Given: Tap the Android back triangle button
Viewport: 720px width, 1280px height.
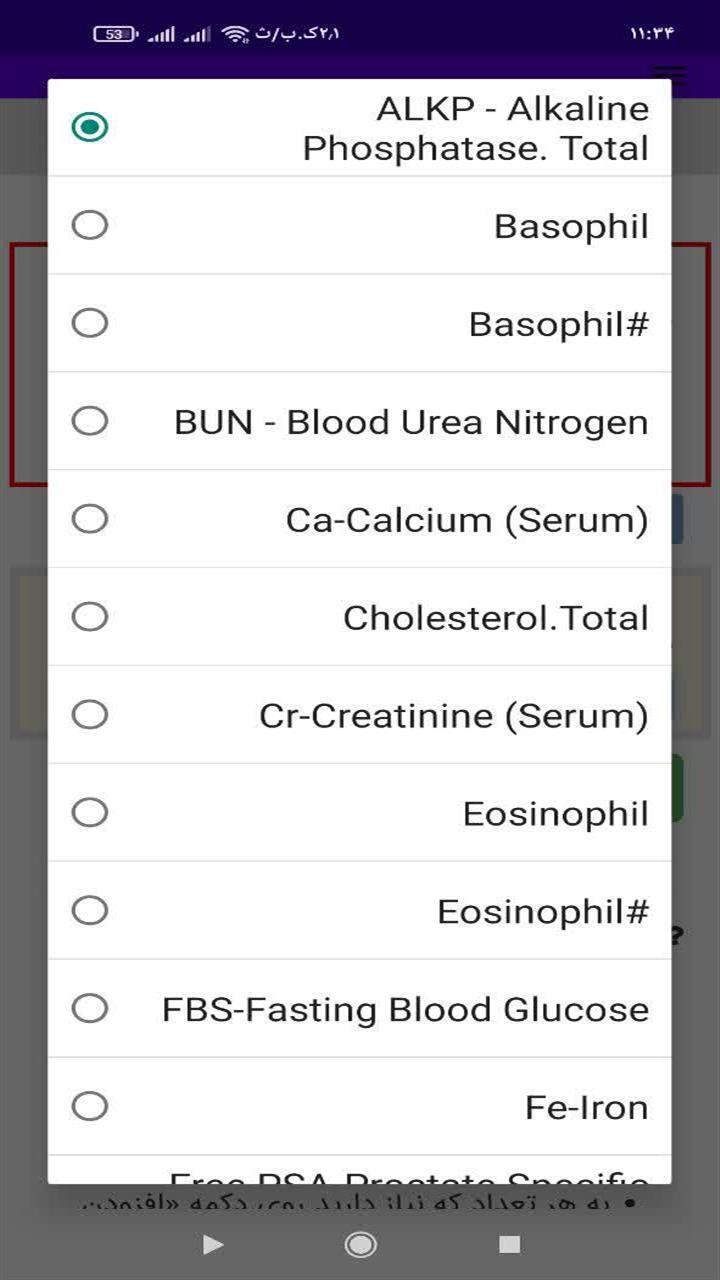Looking at the screenshot, I should tap(212, 1244).
